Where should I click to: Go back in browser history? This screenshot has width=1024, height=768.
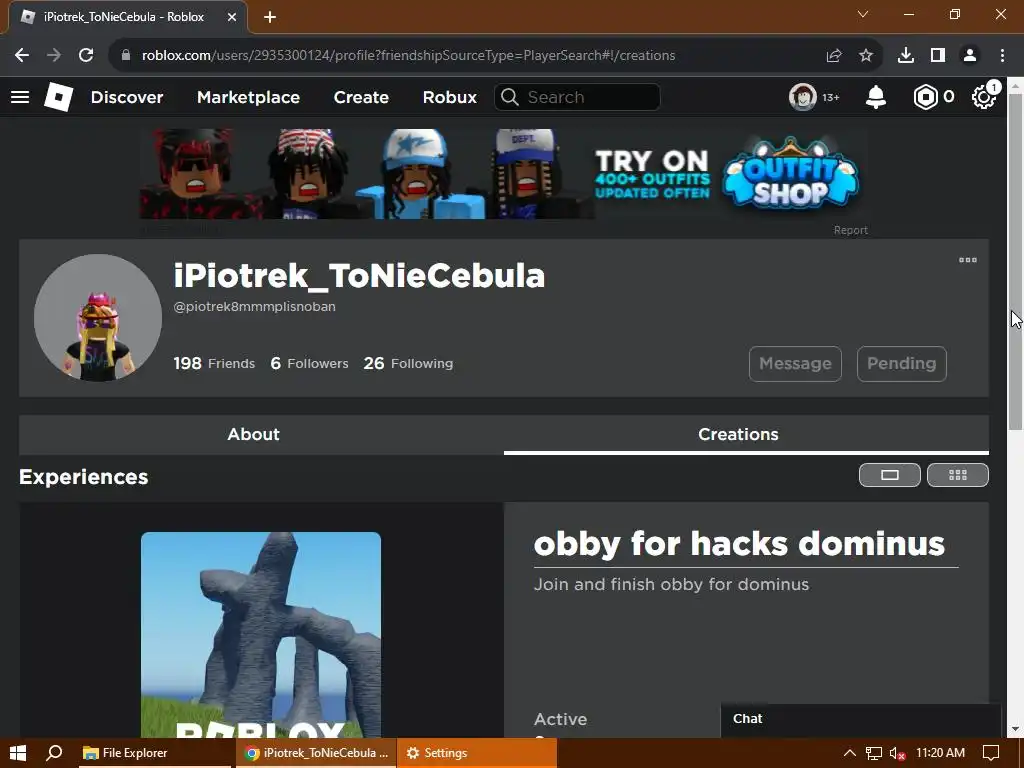coord(22,56)
